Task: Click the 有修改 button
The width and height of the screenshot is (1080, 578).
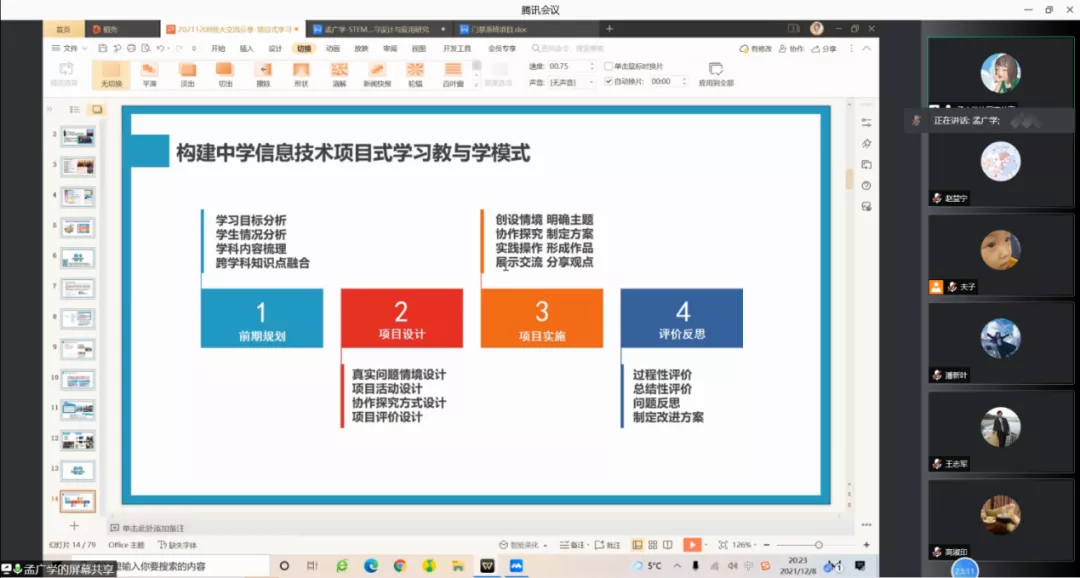Action: [756, 48]
